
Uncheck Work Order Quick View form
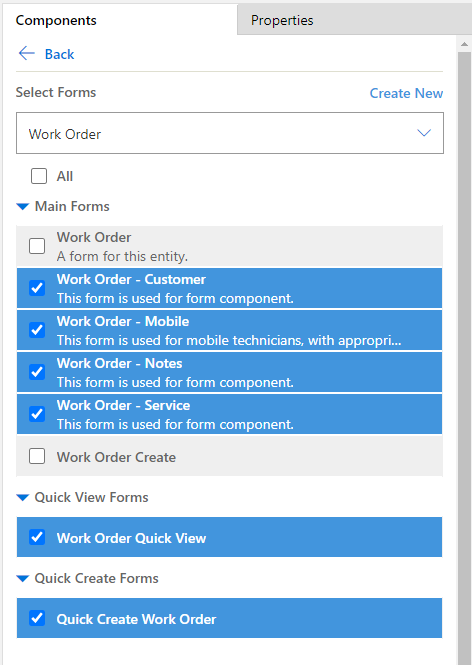[x=37, y=537]
